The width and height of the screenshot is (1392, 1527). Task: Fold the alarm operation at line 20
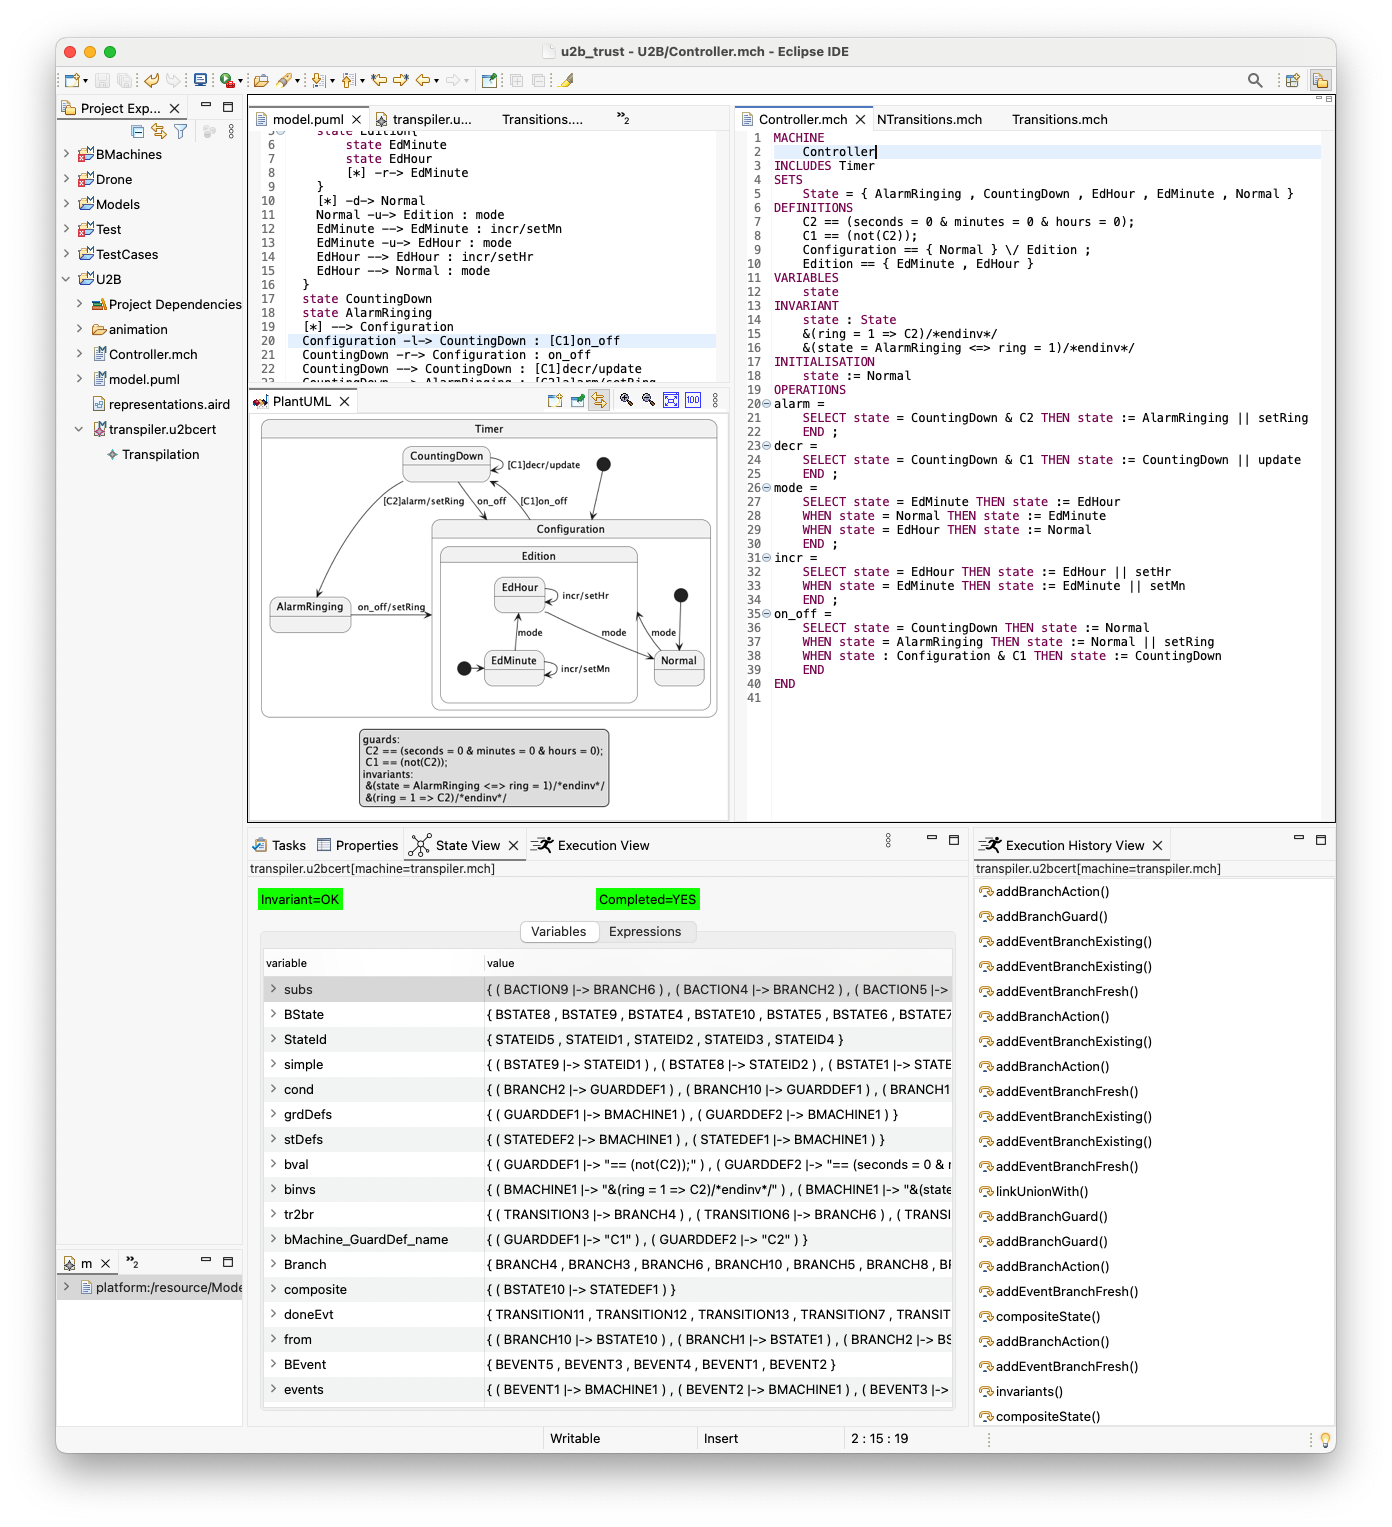pos(767,404)
